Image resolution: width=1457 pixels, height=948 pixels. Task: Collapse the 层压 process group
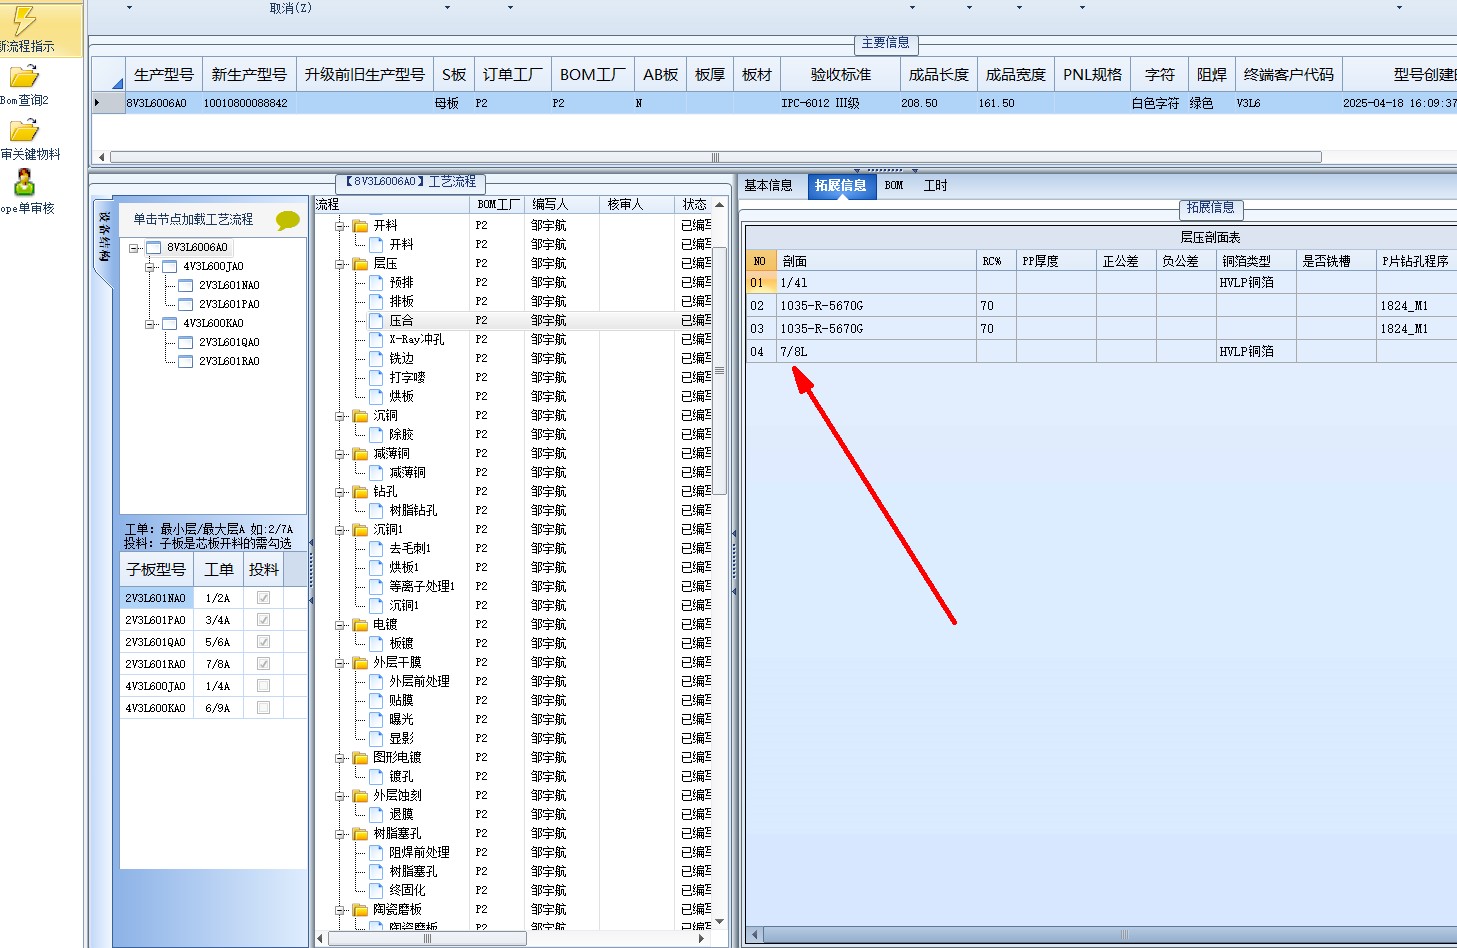pyautogui.click(x=340, y=264)
